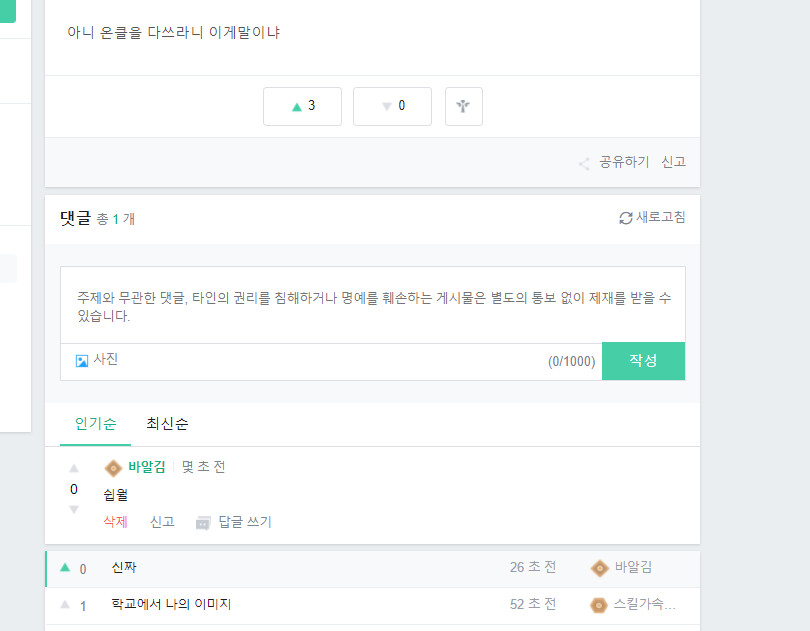Focus the comment text input area
Viewport: 810px width, 631px height.
pyautogui.click(x=373, y=305)
